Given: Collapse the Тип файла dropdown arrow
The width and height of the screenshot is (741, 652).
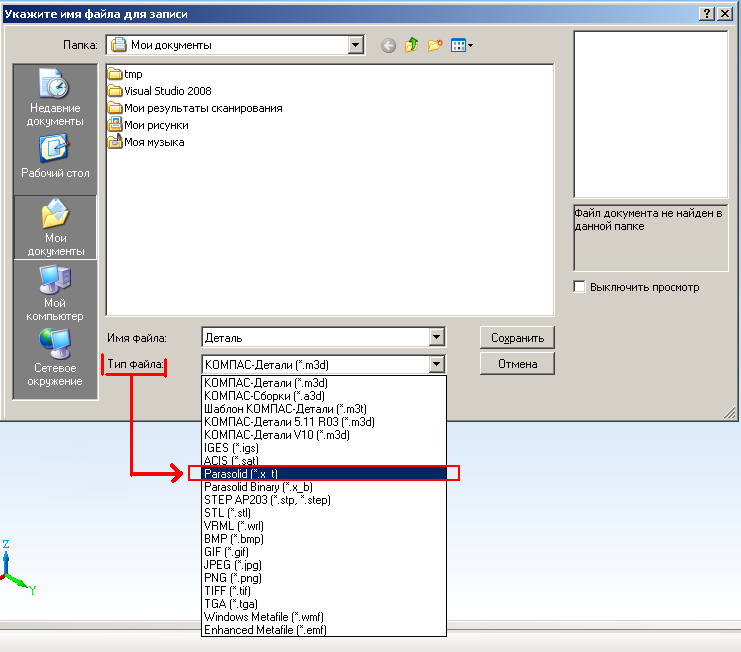Looking at the screenshot, I should point(437,364).
